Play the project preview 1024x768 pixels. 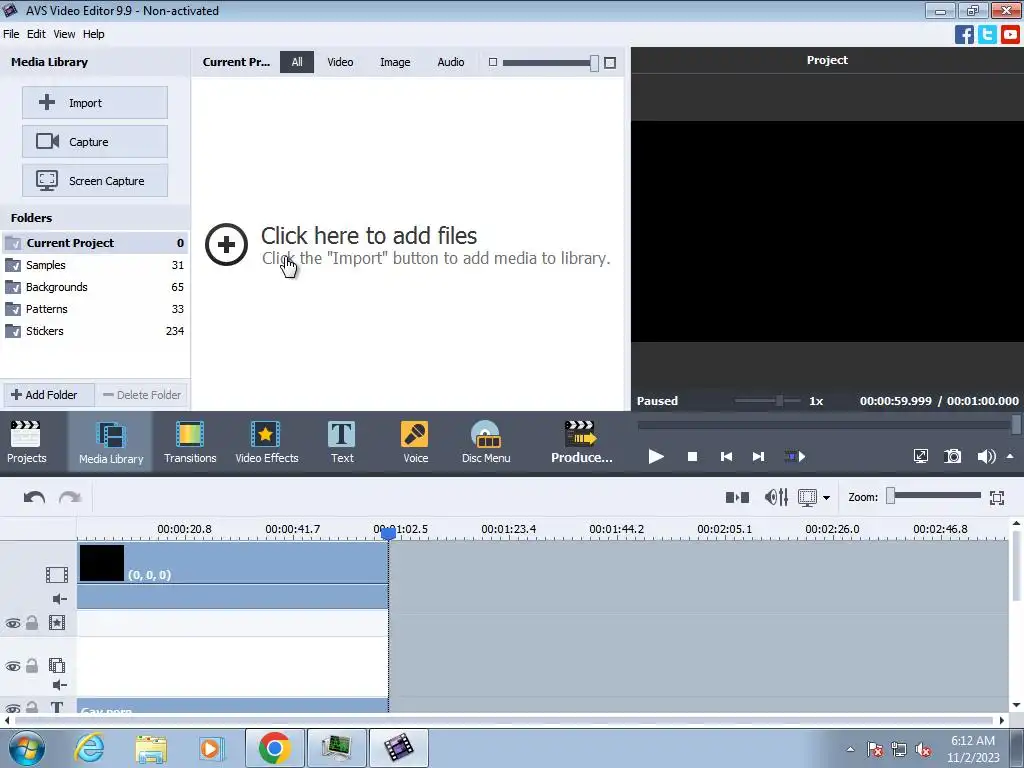(656, 456)
